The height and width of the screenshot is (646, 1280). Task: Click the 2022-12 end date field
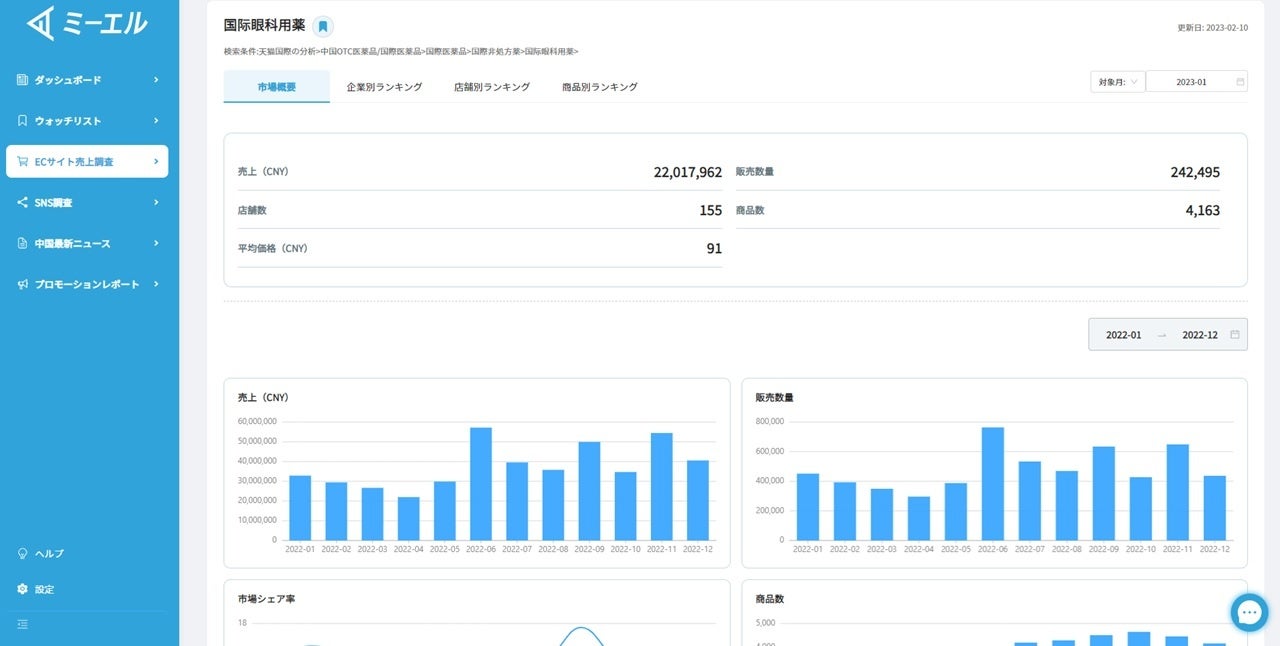point(1199,335)
